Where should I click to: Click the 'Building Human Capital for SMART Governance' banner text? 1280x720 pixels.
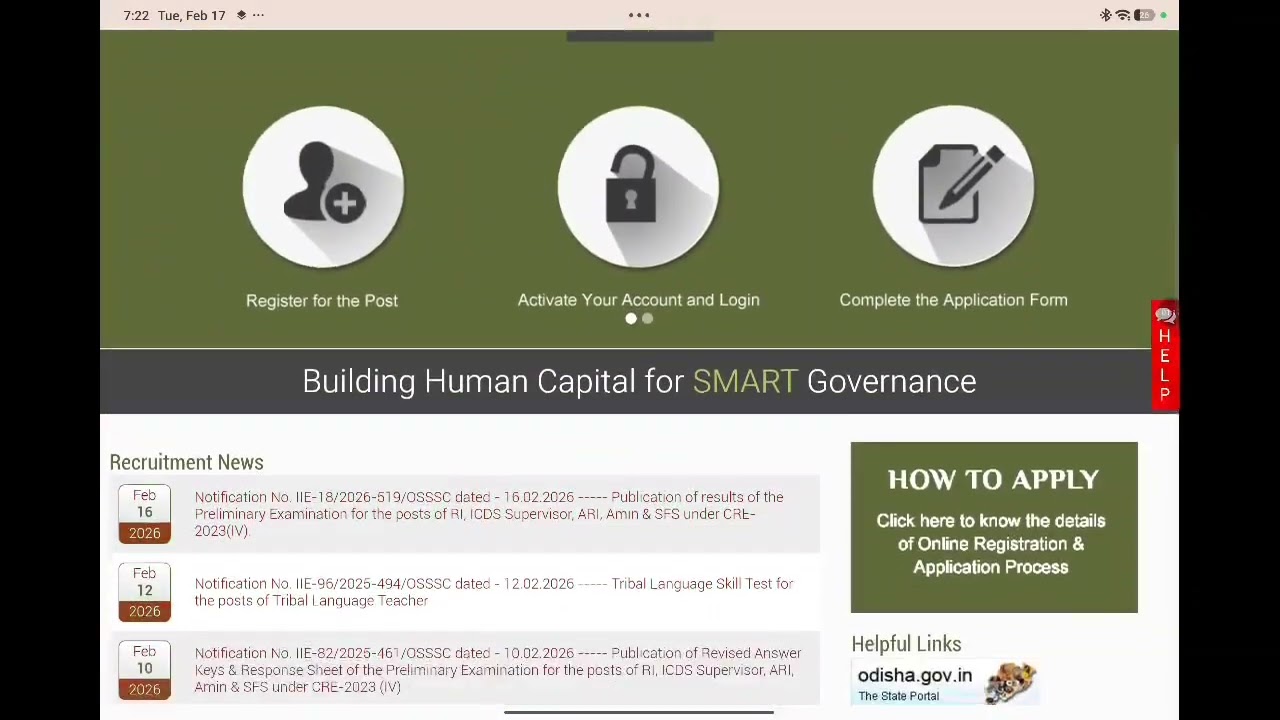[639, 381]
